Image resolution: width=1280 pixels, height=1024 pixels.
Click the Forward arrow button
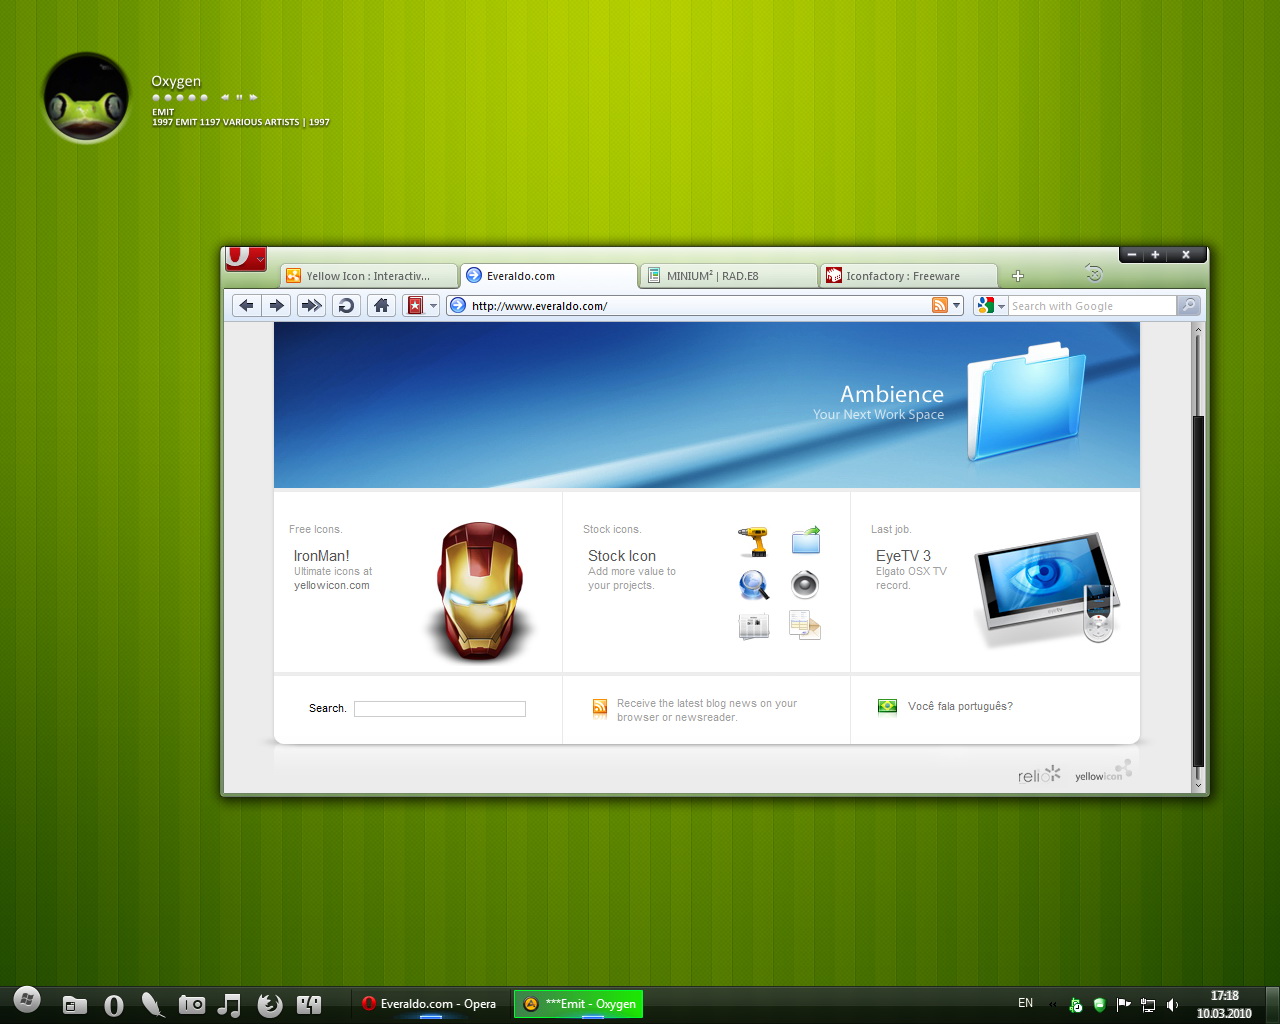277,306
